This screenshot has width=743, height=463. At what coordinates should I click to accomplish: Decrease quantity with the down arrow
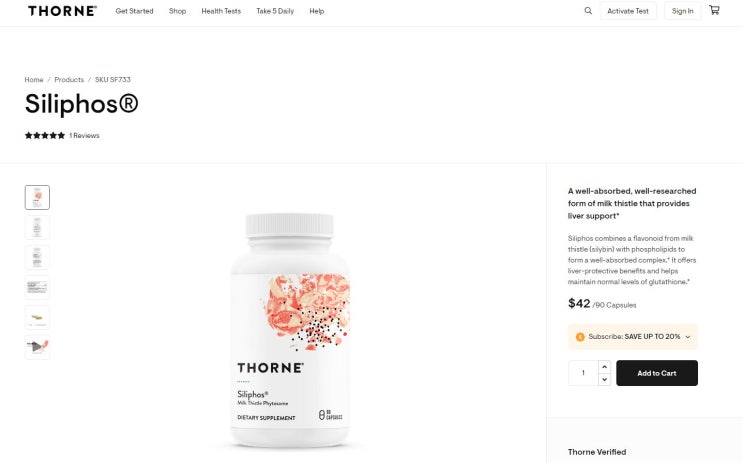pyautogui.click(x=604, y=380)
